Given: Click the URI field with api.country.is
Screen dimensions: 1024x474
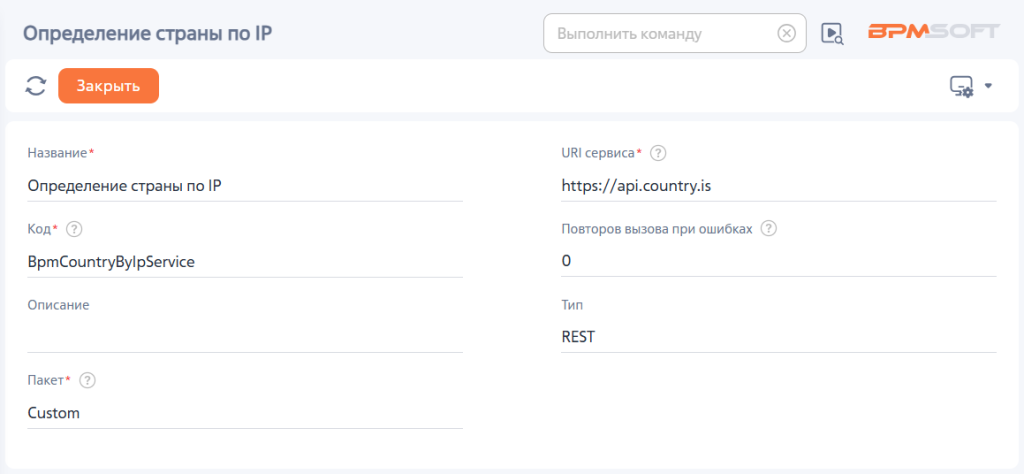Looking at the screenshot, I should [x=778, y=187].
